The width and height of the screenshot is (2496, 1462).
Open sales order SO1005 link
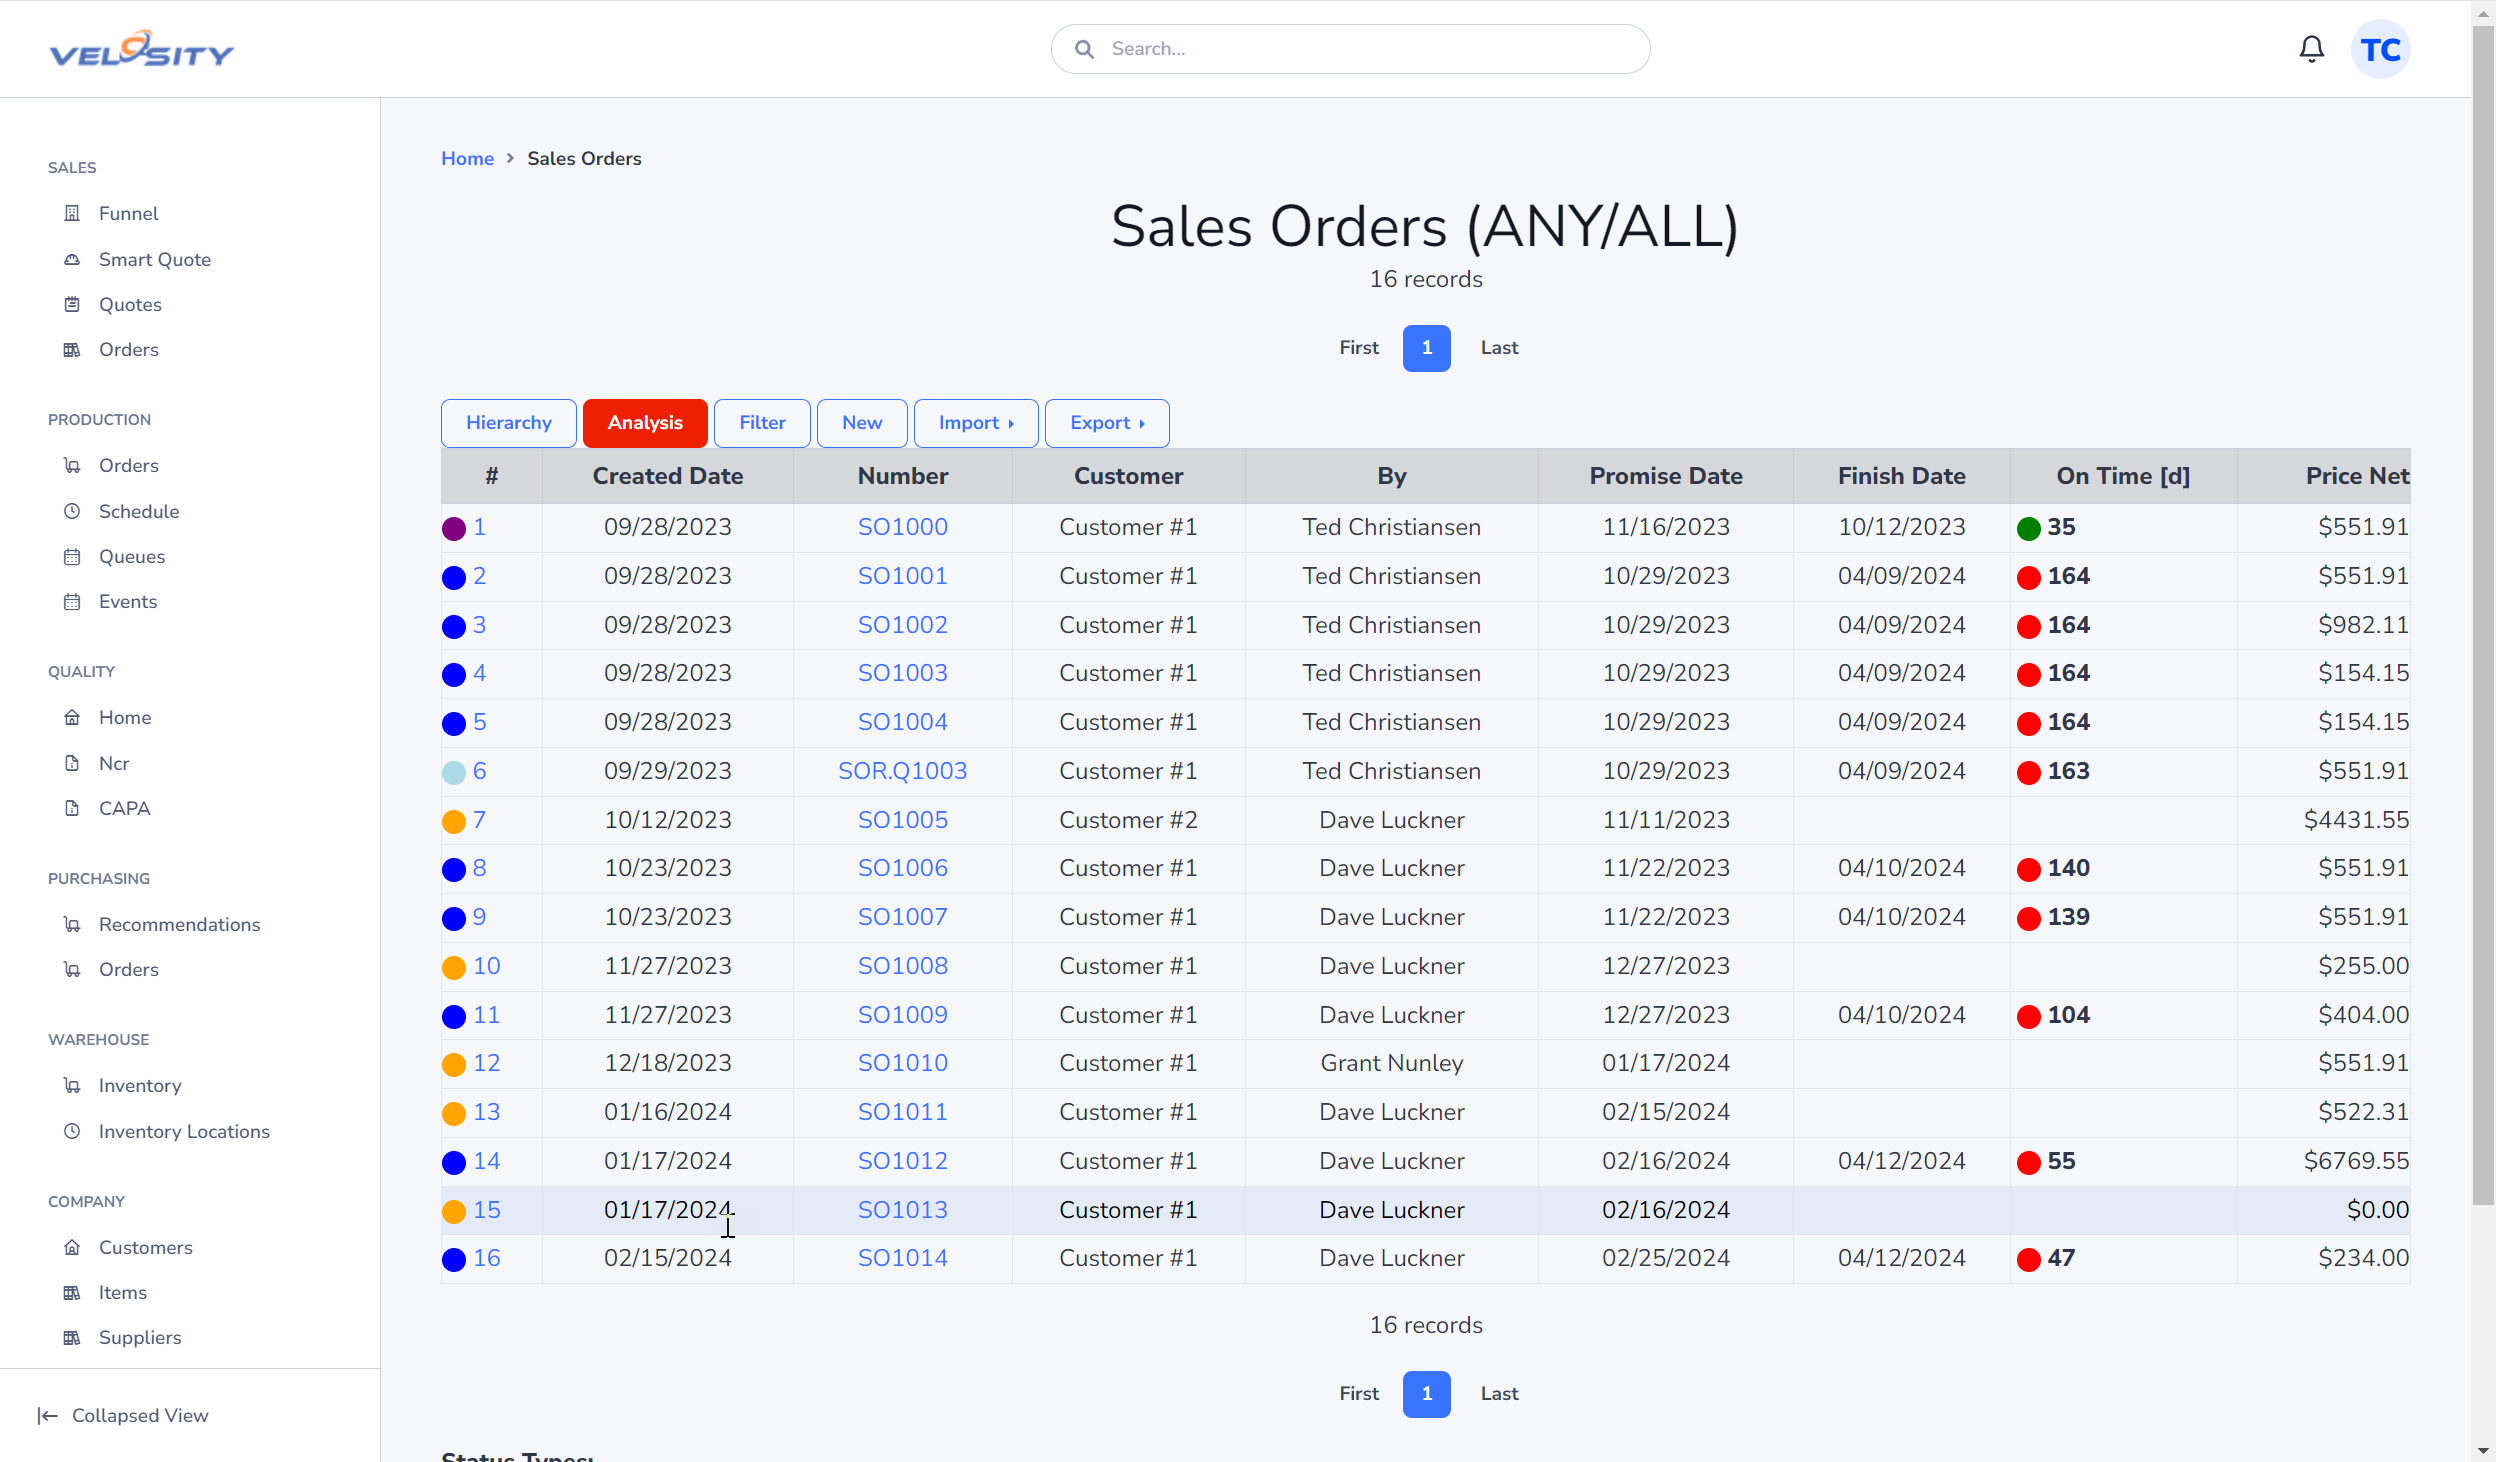coord(902,820)
